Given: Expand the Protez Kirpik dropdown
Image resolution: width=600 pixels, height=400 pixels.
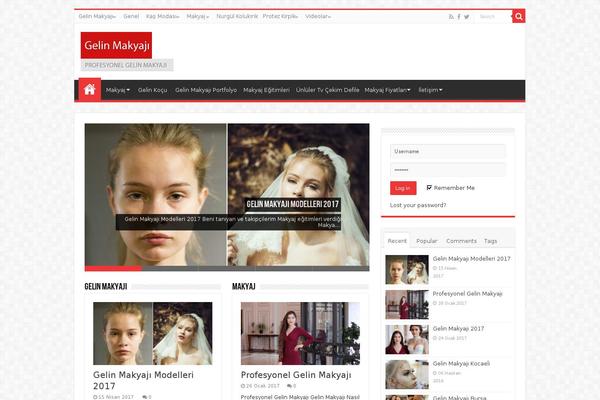Looking at the screenshot, I should click(x=280, y=16).
